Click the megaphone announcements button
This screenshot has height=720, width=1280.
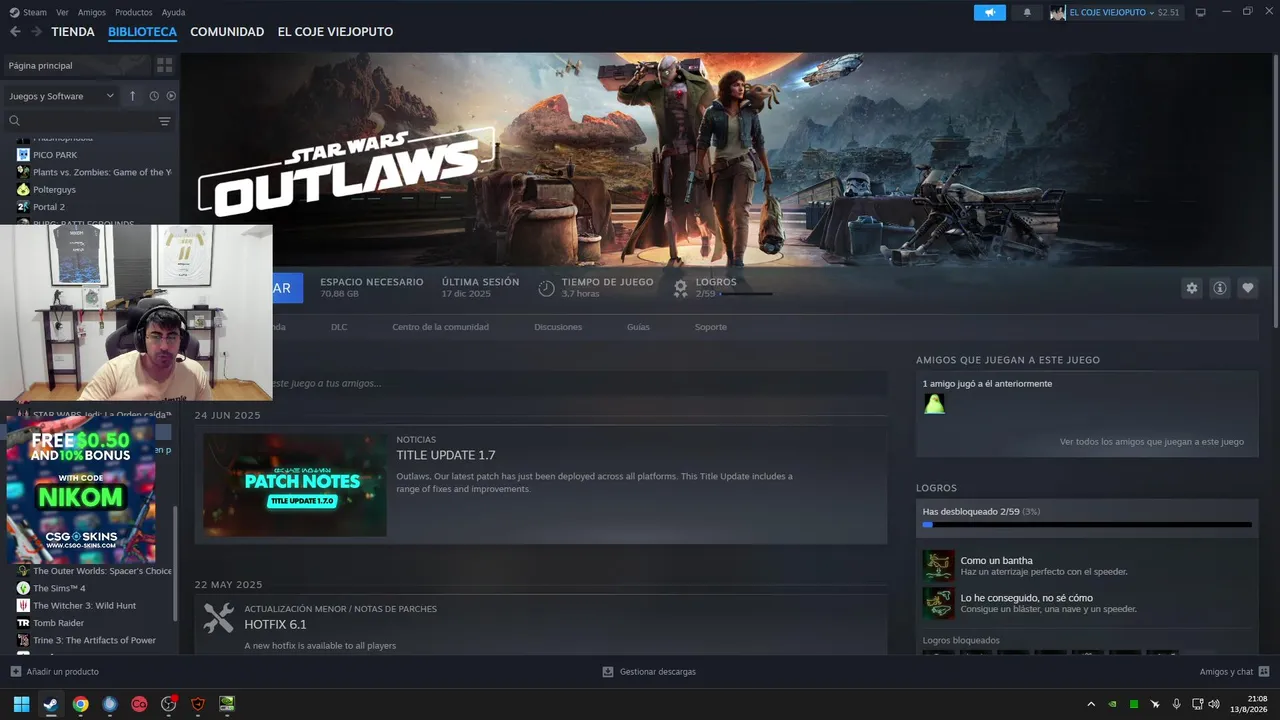tap(990, 12)
